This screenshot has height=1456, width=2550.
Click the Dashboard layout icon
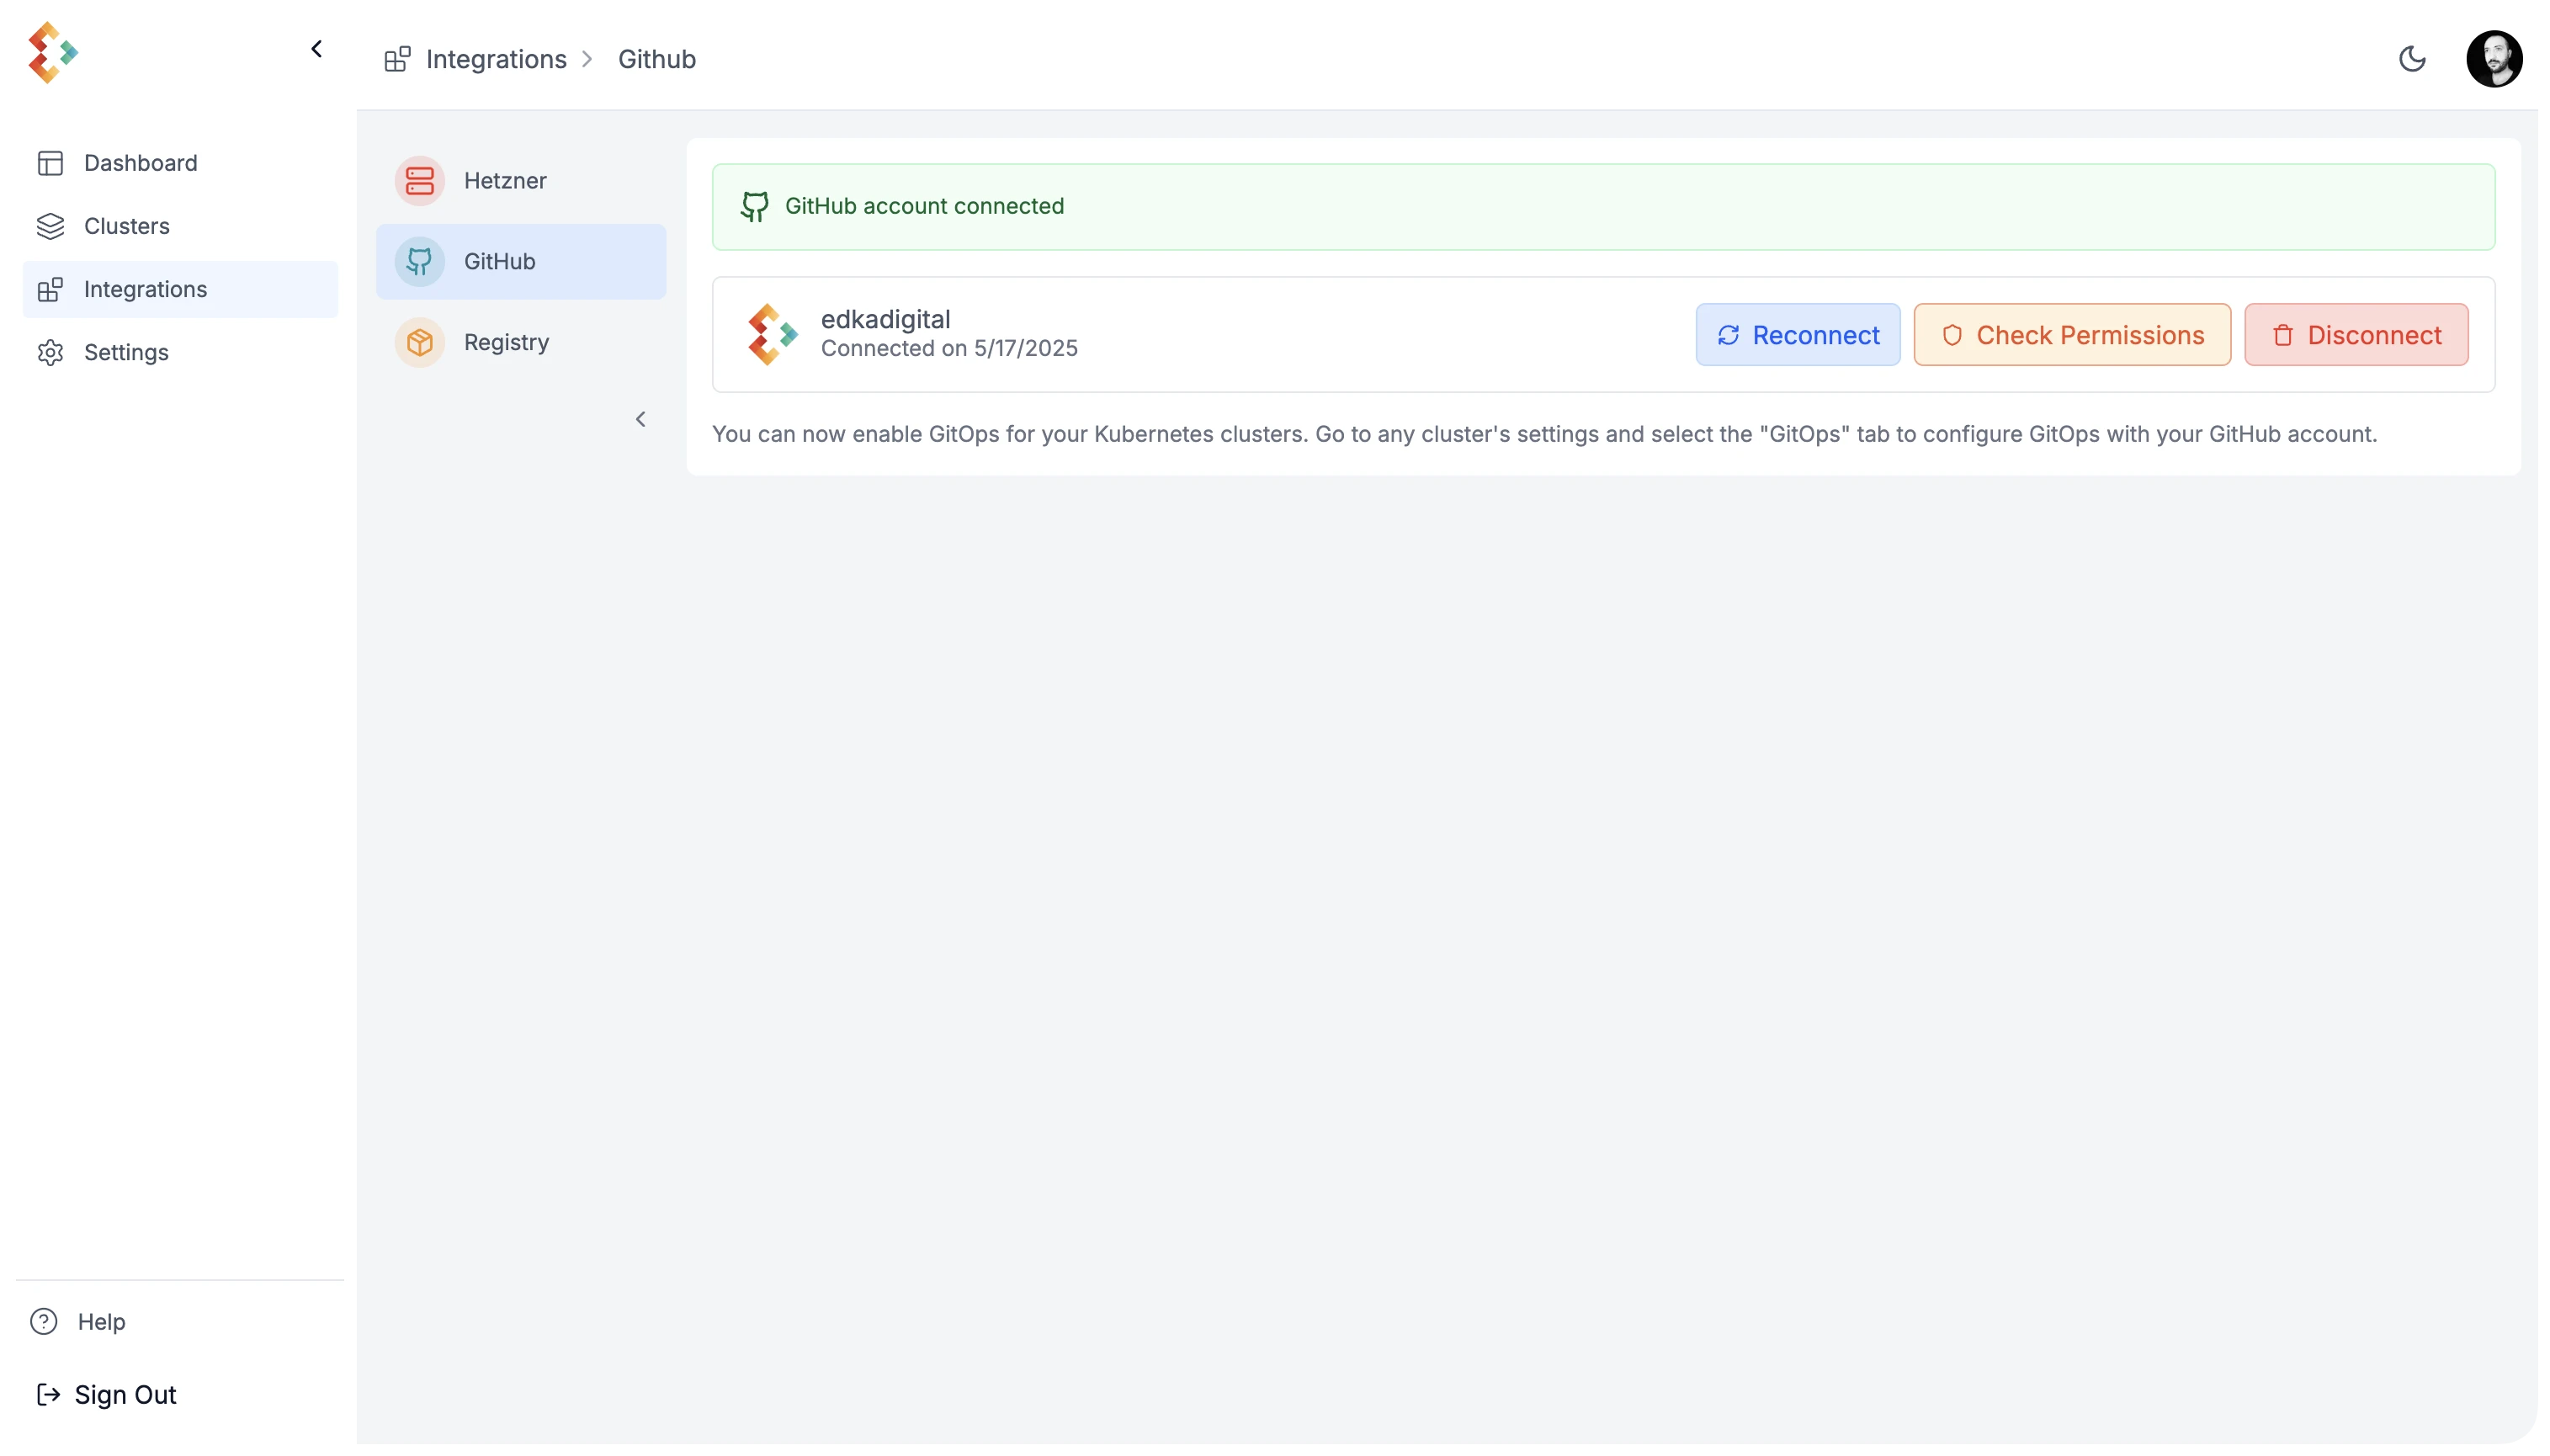coord(50,163)
